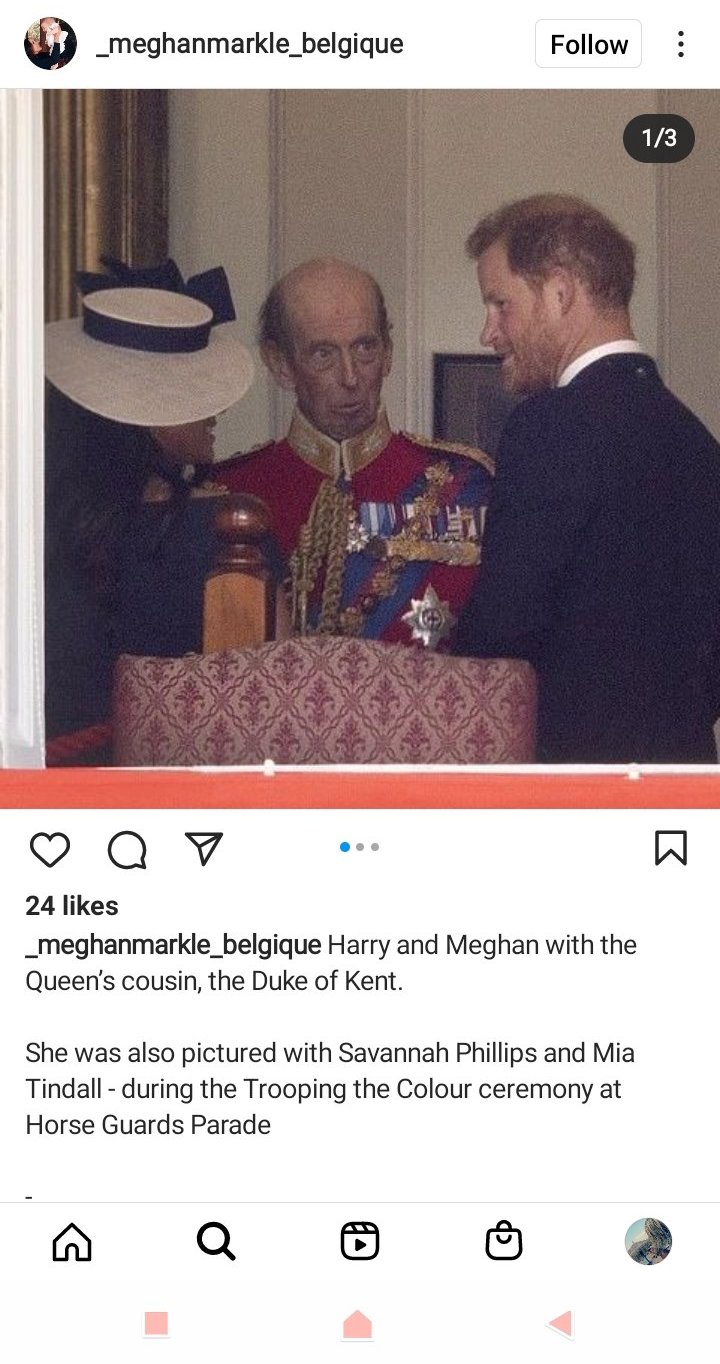Tap the caption's _meghanmarkle_belgique username
This screenshot has width=720, height=1364.
[173, 945]
